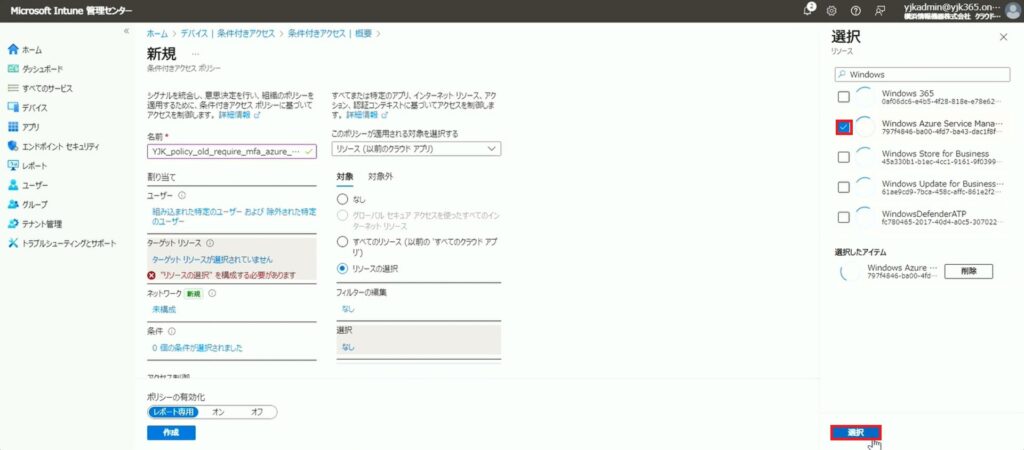Click the Windows 365 app icon
Viewport: 1024px width, 450px height.
point(865,97)
